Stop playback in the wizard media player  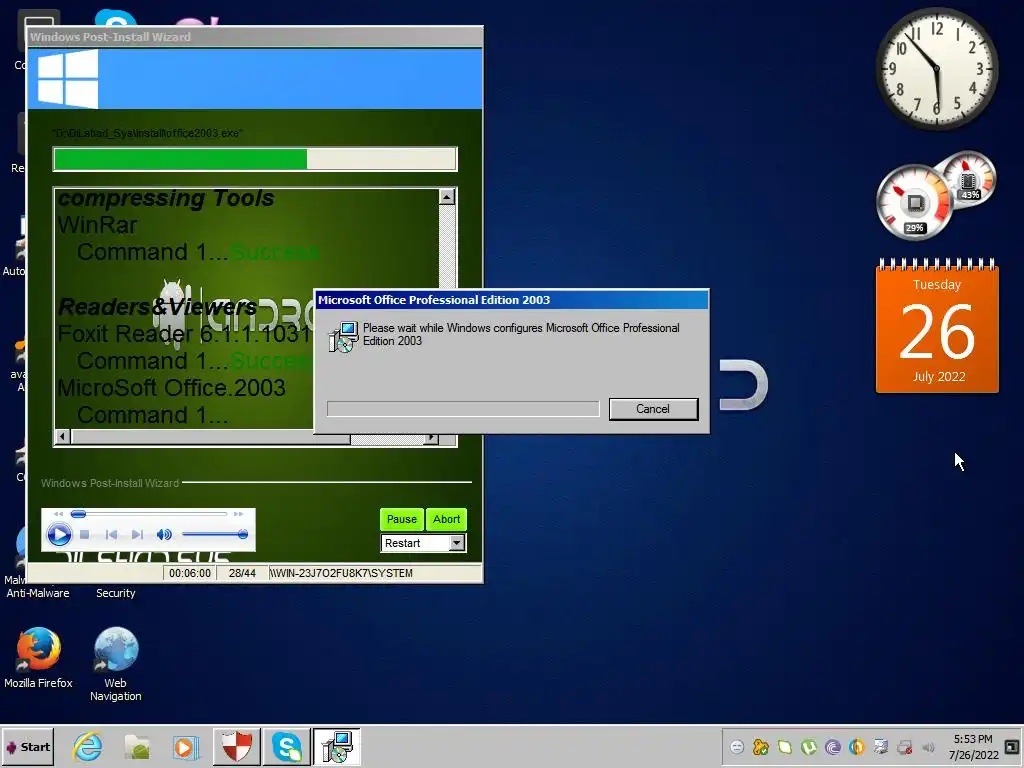click(x=84, y=535)
